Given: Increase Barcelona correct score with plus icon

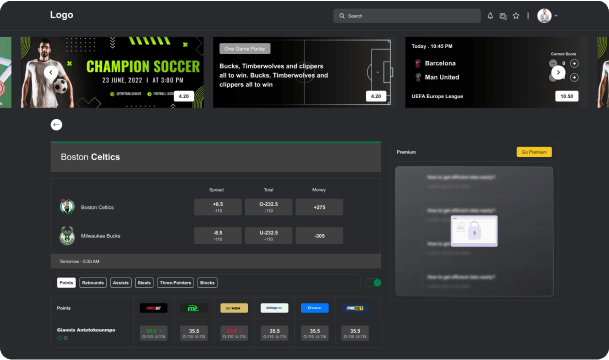Looking at the screenshot, I should (574, 63).
